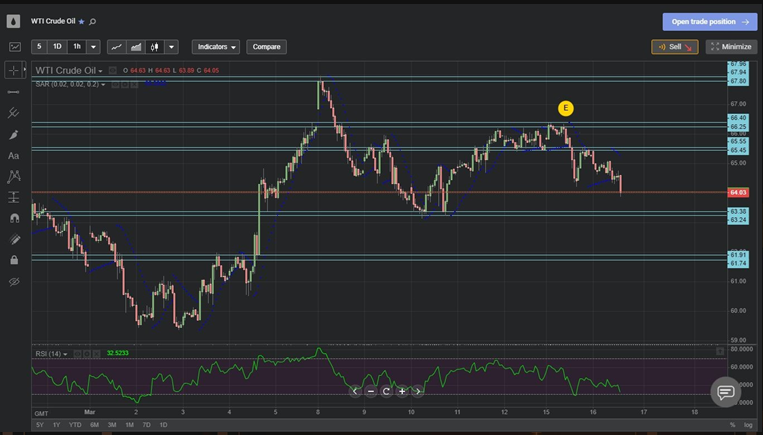
Task: Select the YTD date range
Action: click(75, 425)
